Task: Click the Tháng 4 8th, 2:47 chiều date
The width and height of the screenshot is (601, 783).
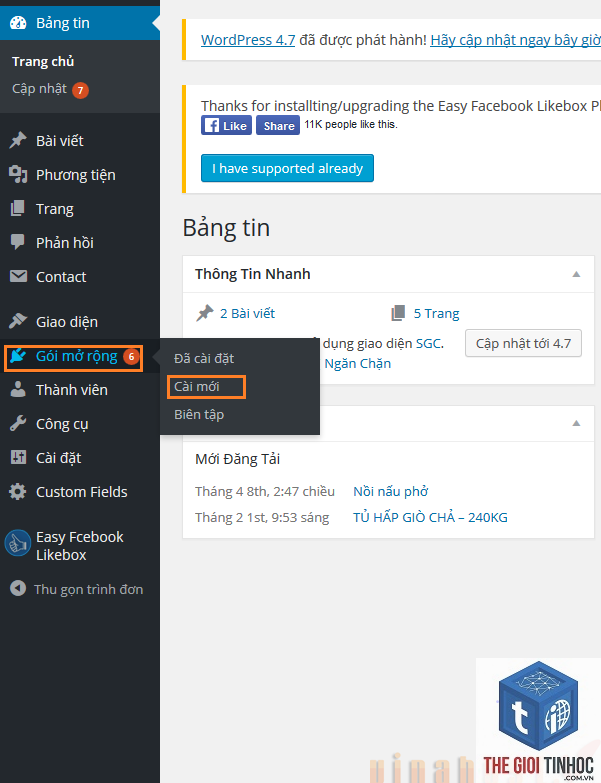Action: 265,491
